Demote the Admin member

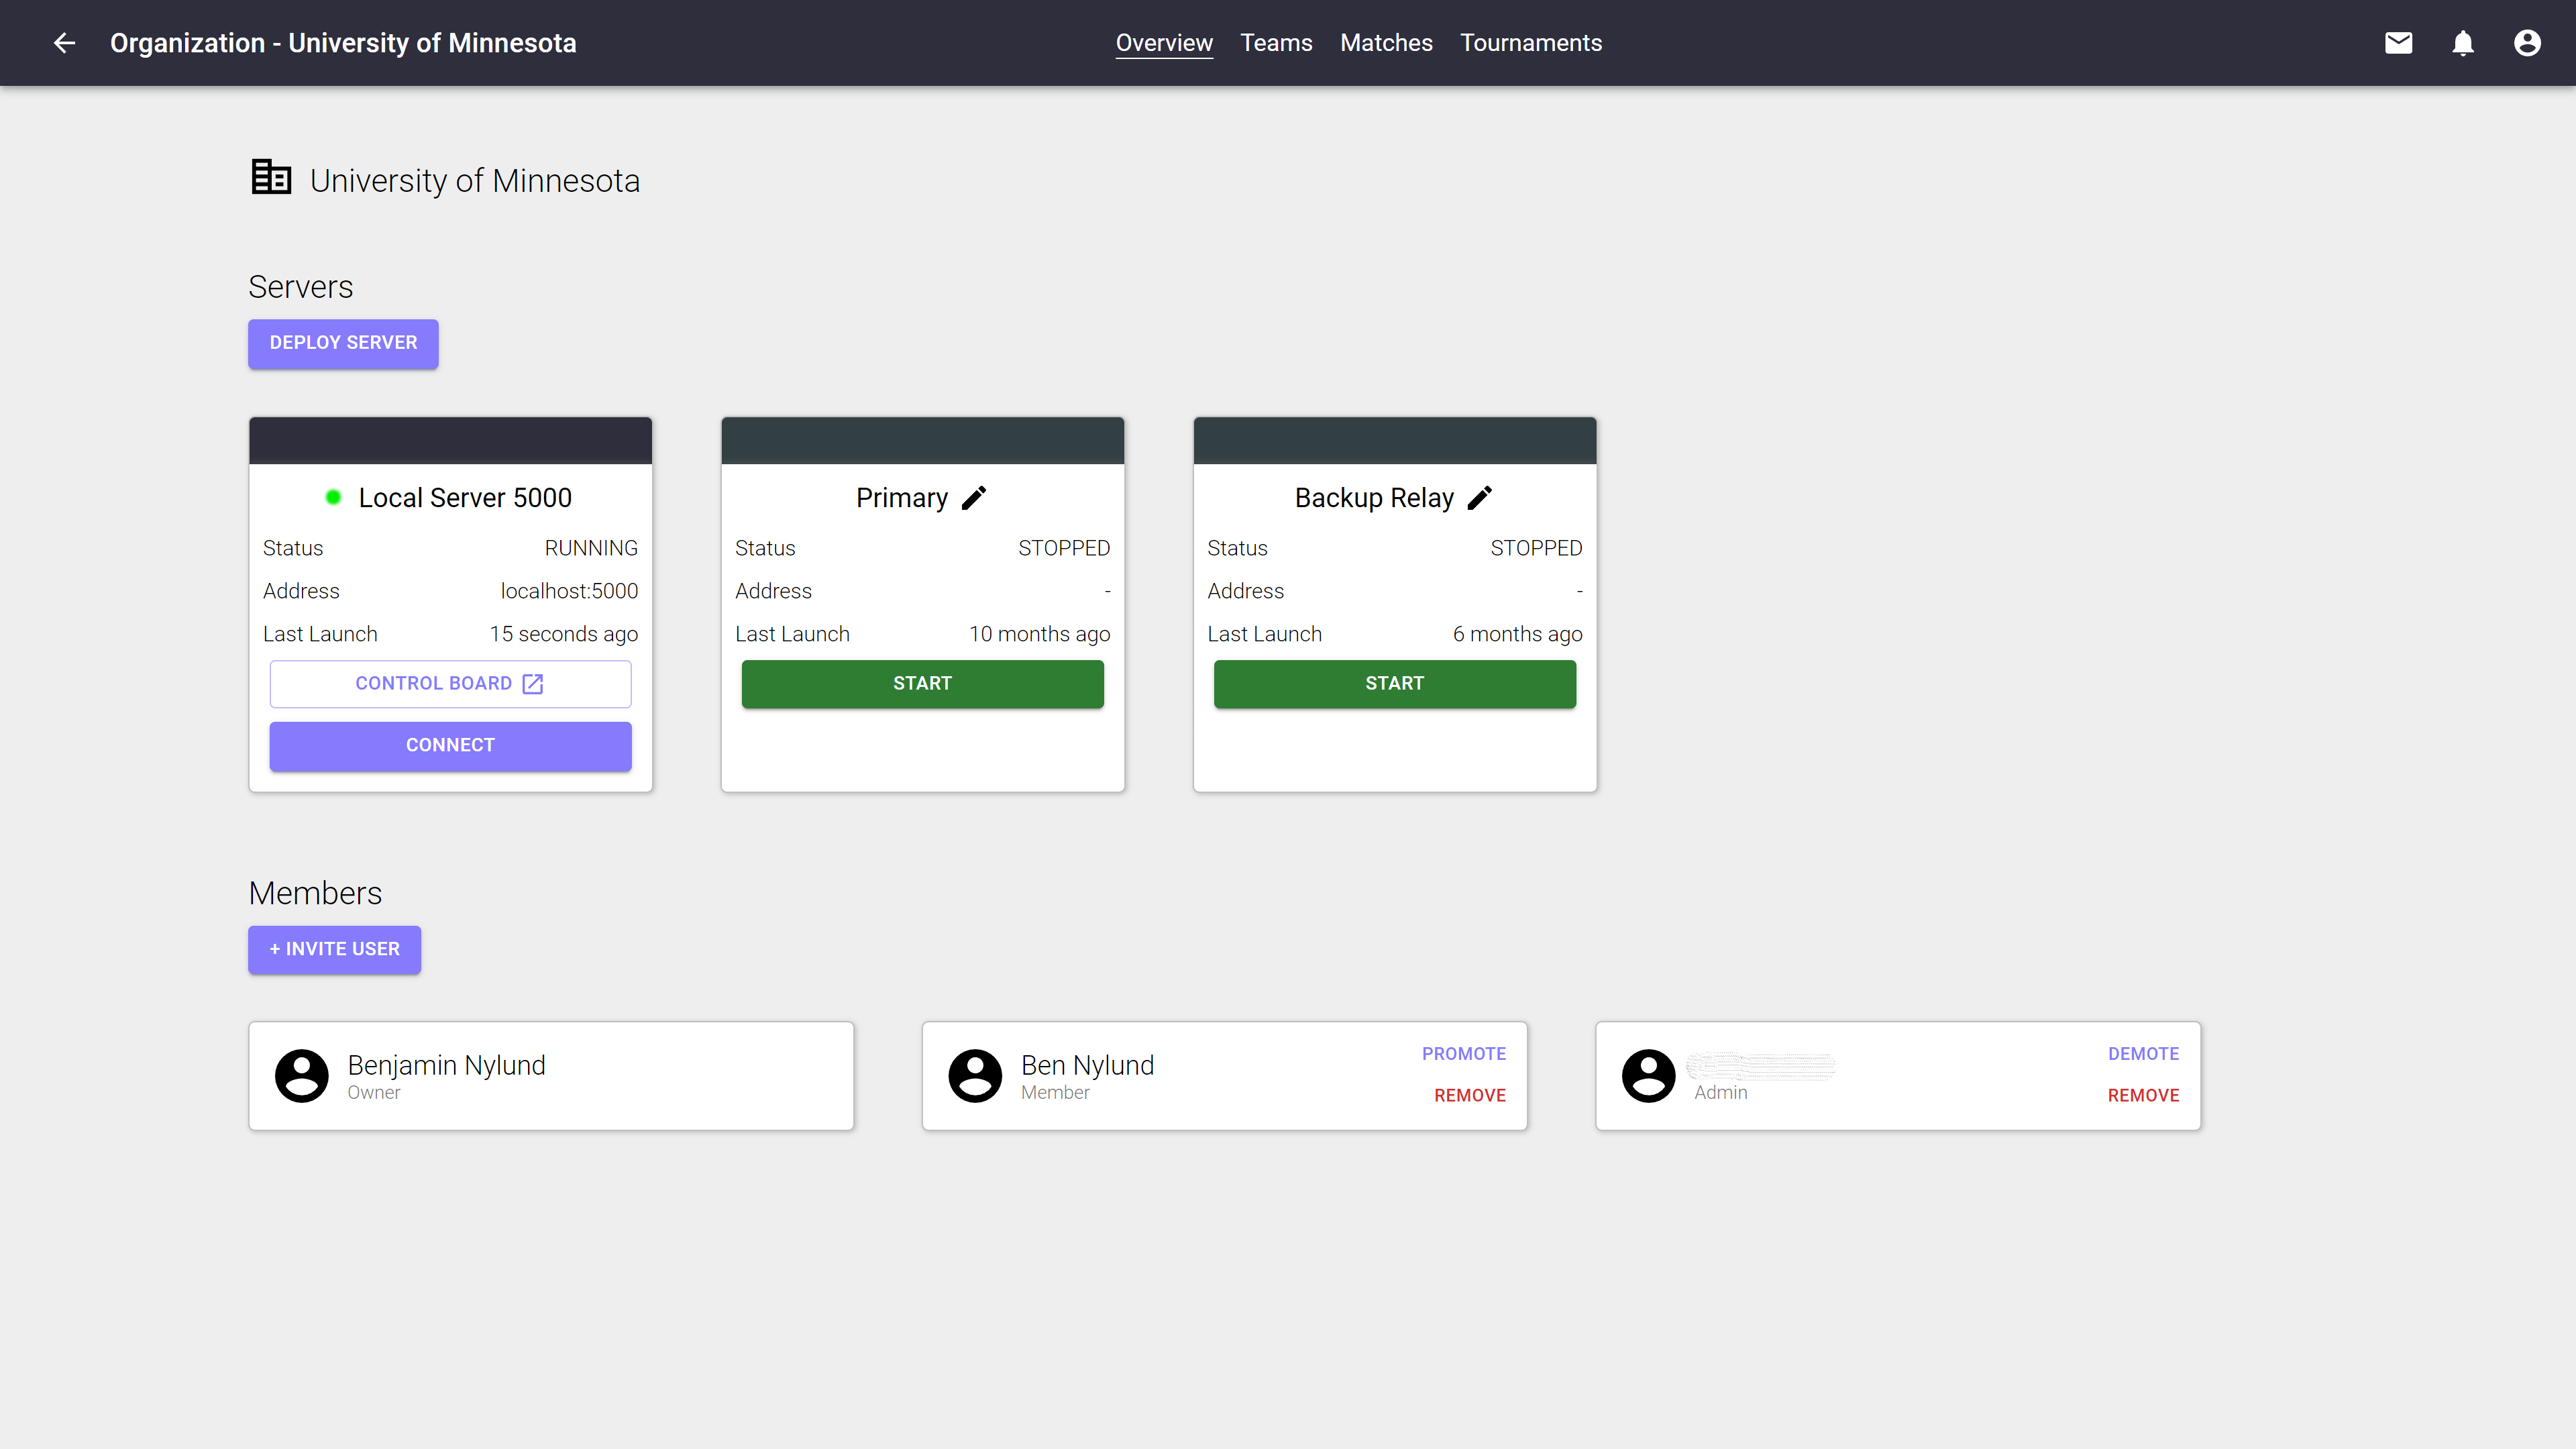[x=2143, y=1054]
